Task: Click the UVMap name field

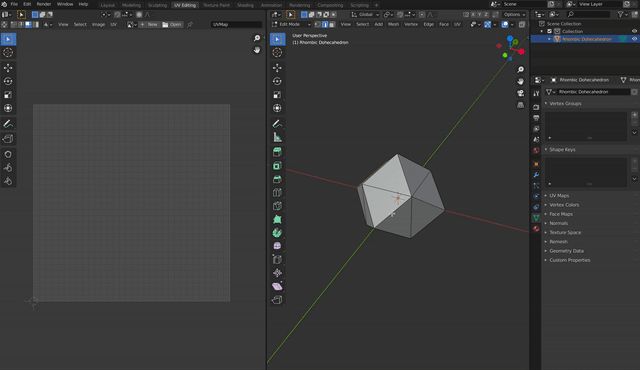Action: [x=236, y=24]
